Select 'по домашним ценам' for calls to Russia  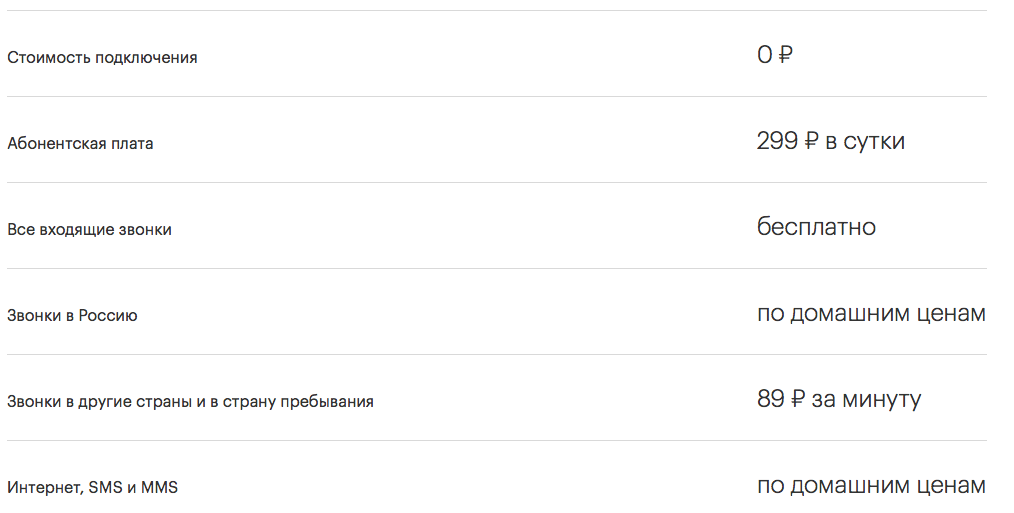[x=871, y=314]
